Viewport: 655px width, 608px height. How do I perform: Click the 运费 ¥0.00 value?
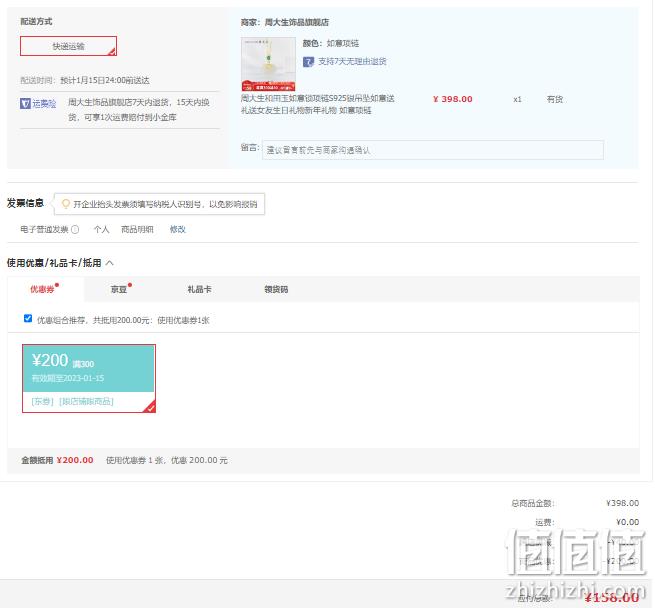(628, 522)
